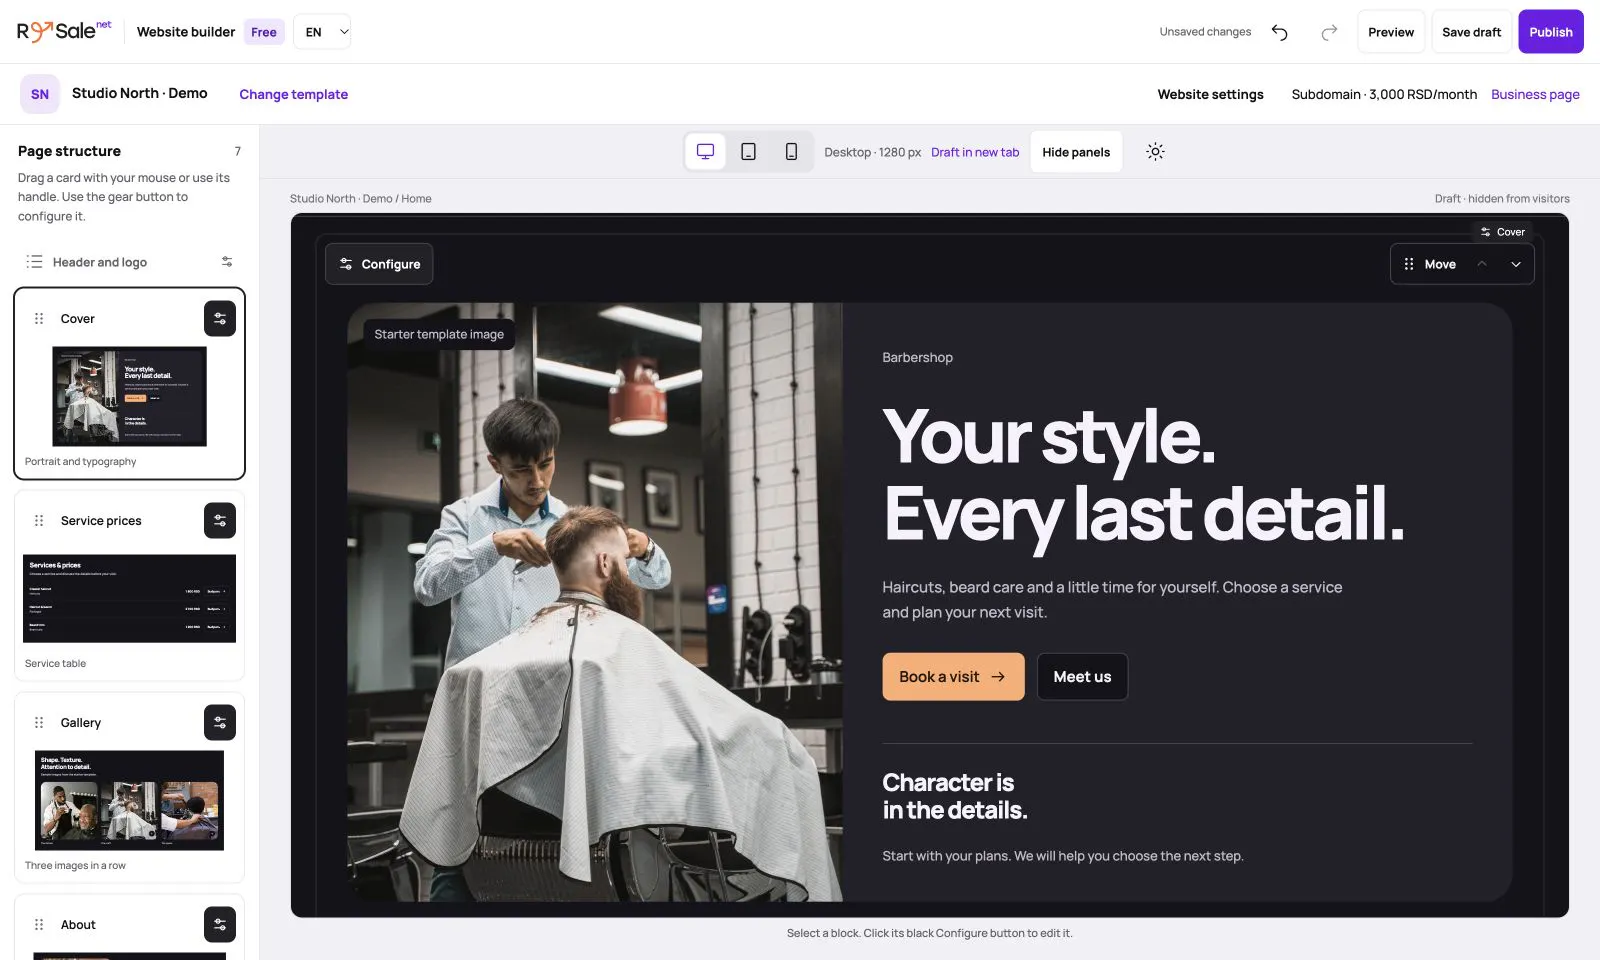Viewport: 1600px width, 960px height.
Task: Click the Meet us button
Action: 1082,677
